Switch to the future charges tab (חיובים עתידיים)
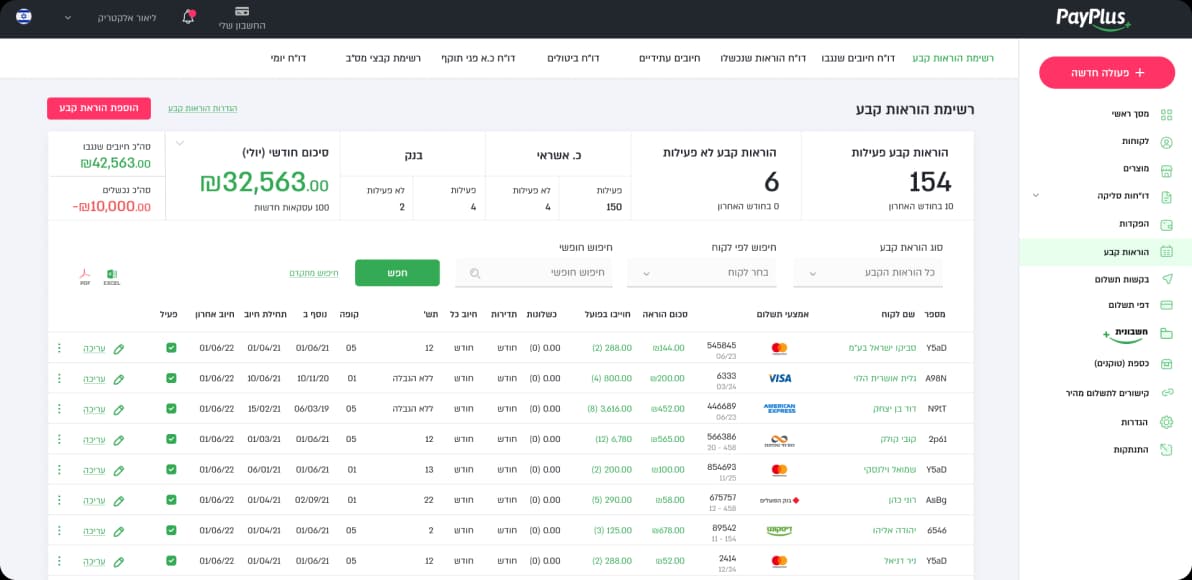 [670, 59]
